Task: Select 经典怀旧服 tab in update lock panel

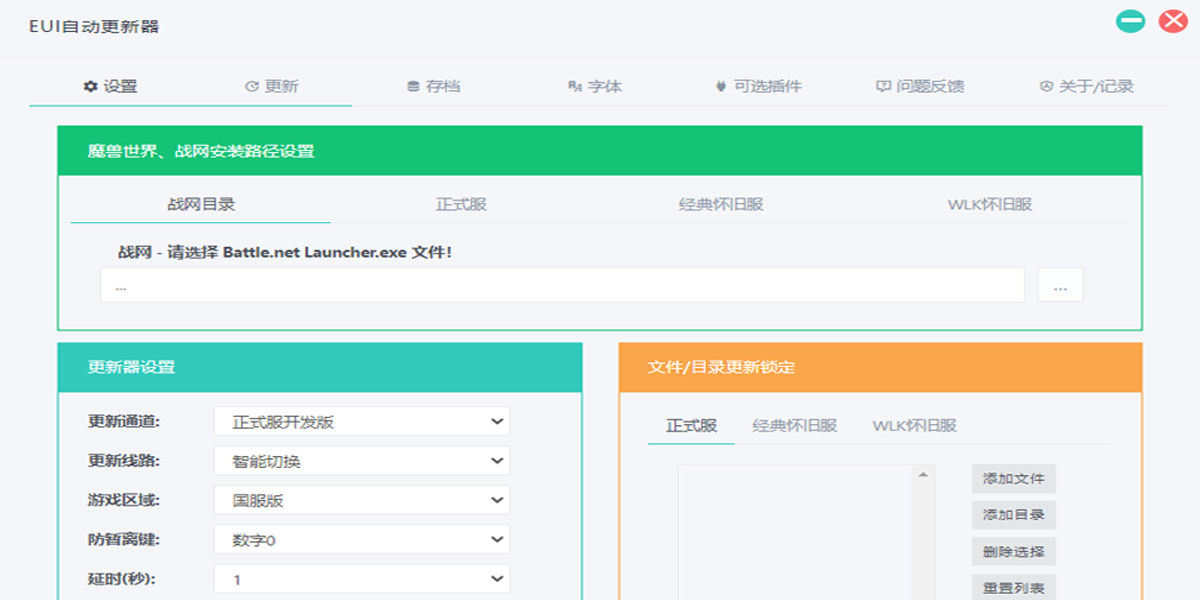Action: 795,425
